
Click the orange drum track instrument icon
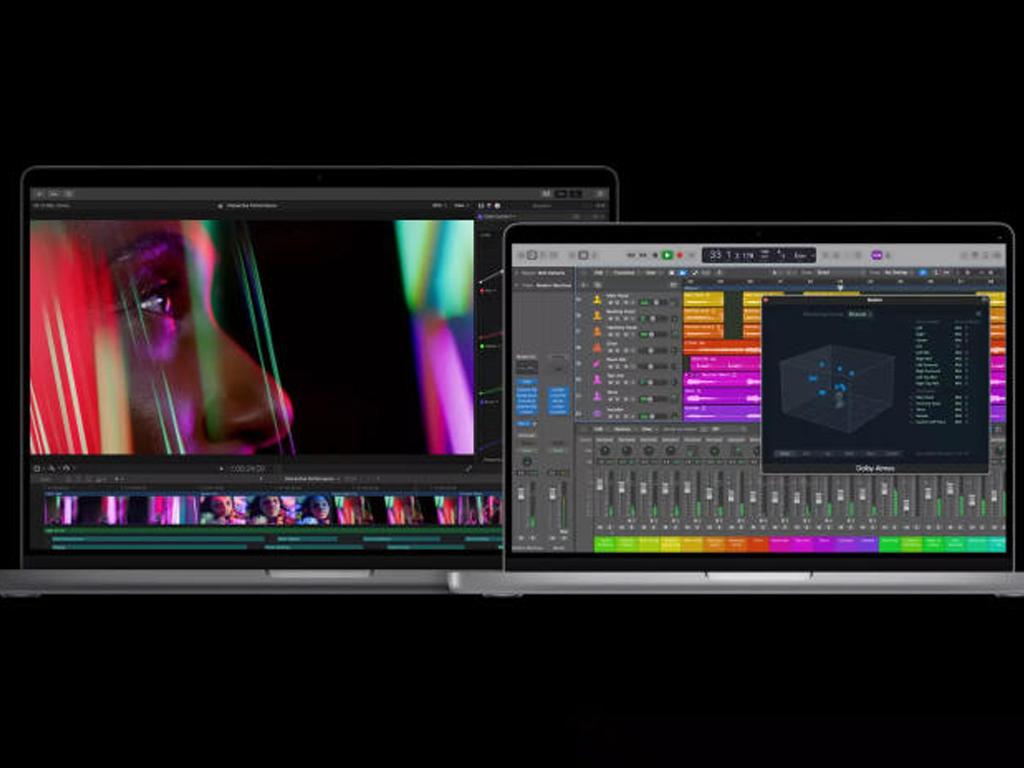597,344
